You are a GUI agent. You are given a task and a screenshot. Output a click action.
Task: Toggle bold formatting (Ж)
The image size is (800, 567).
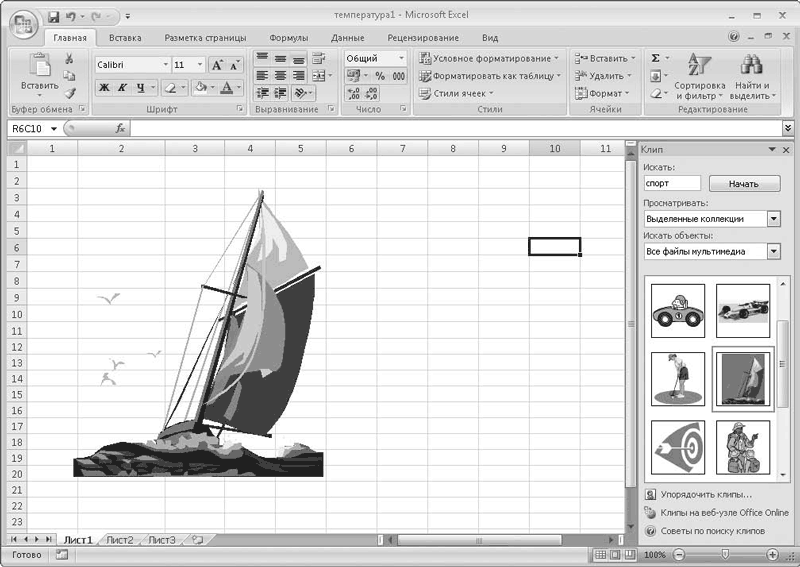(x=104, y=88)
